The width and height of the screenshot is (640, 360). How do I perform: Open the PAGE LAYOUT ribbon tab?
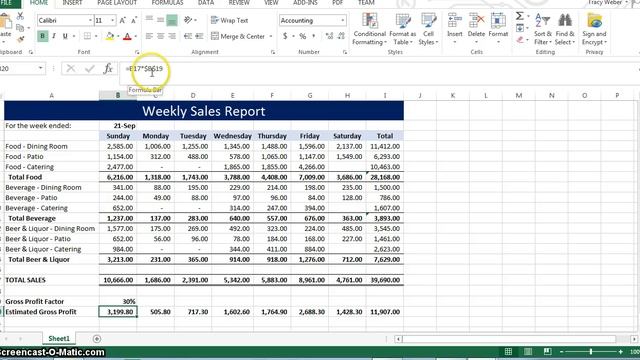(x=117, y=3)
